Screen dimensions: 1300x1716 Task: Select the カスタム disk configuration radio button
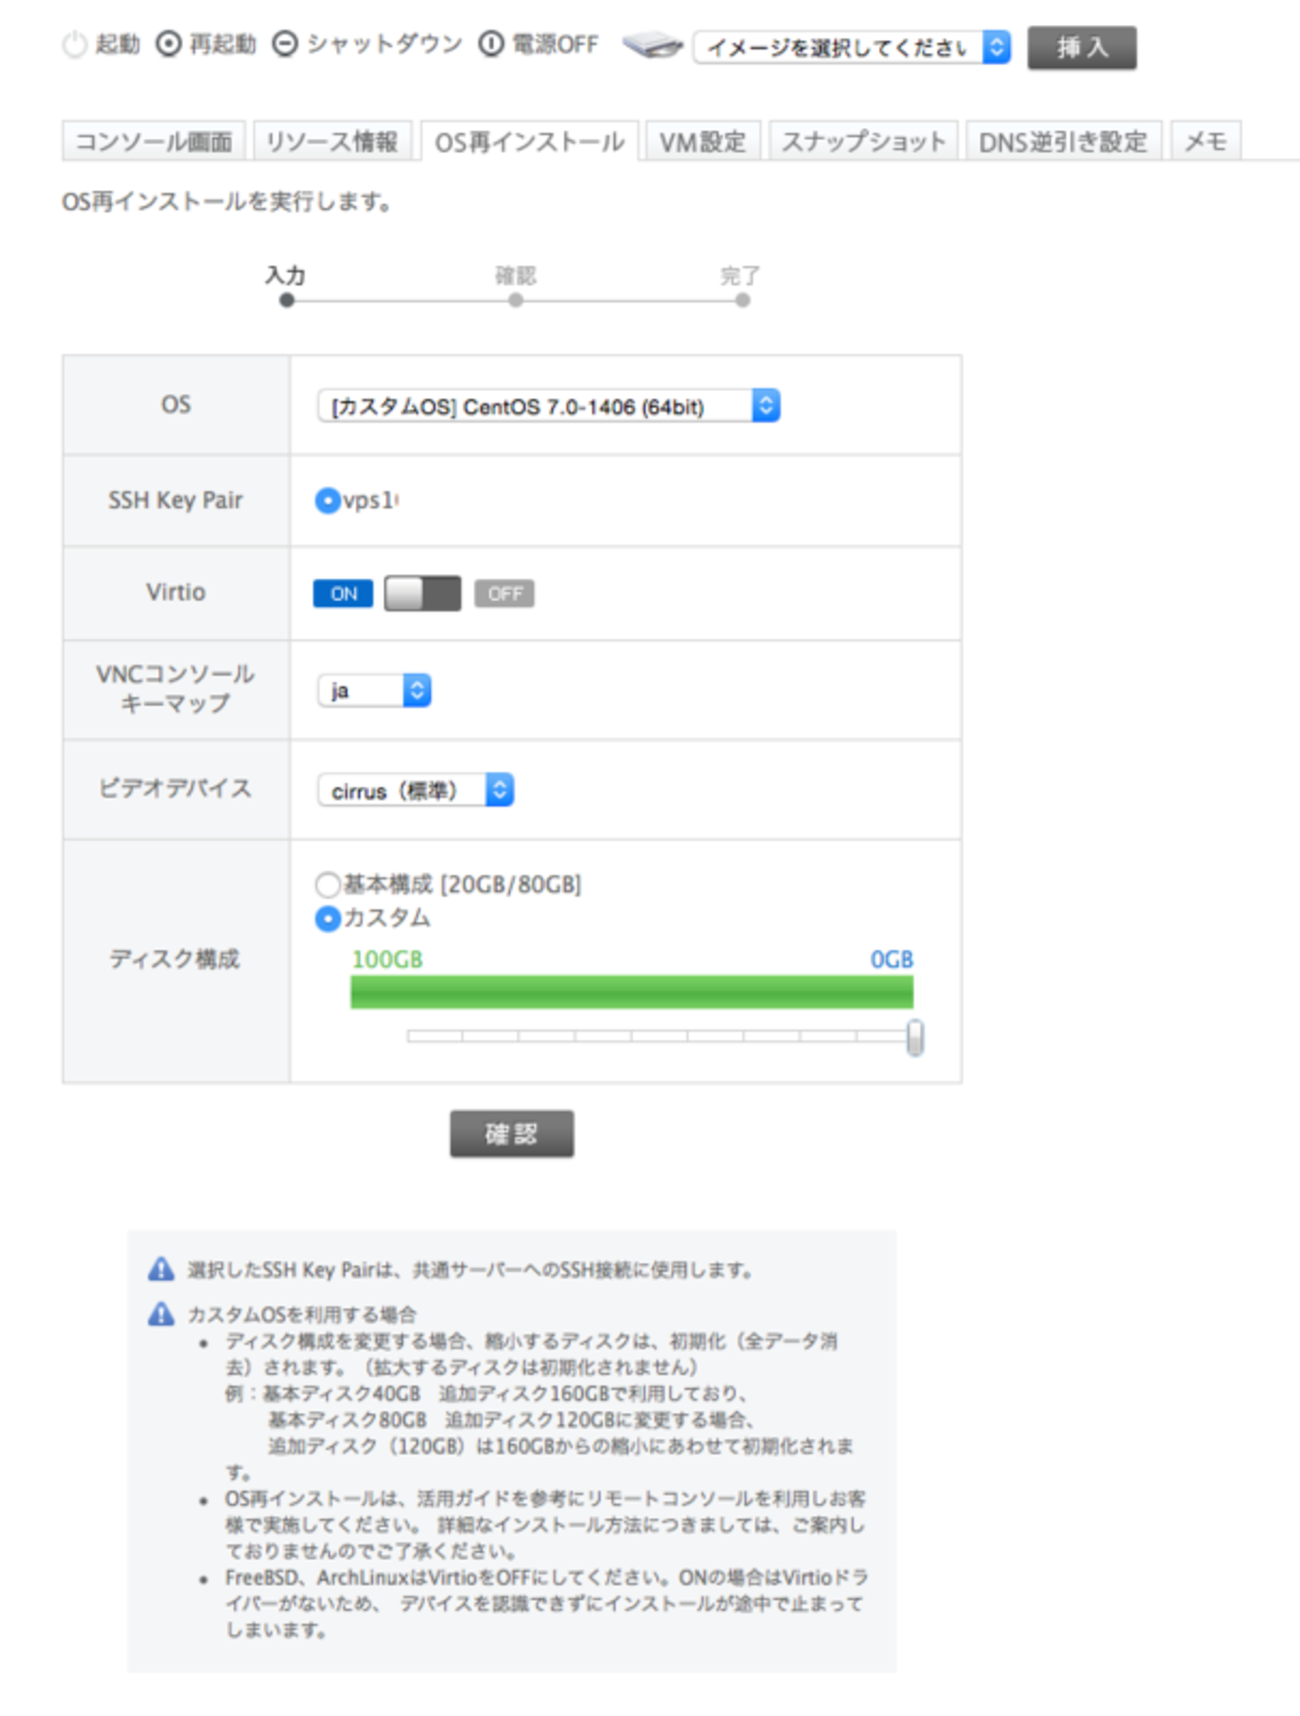point(327,918)
